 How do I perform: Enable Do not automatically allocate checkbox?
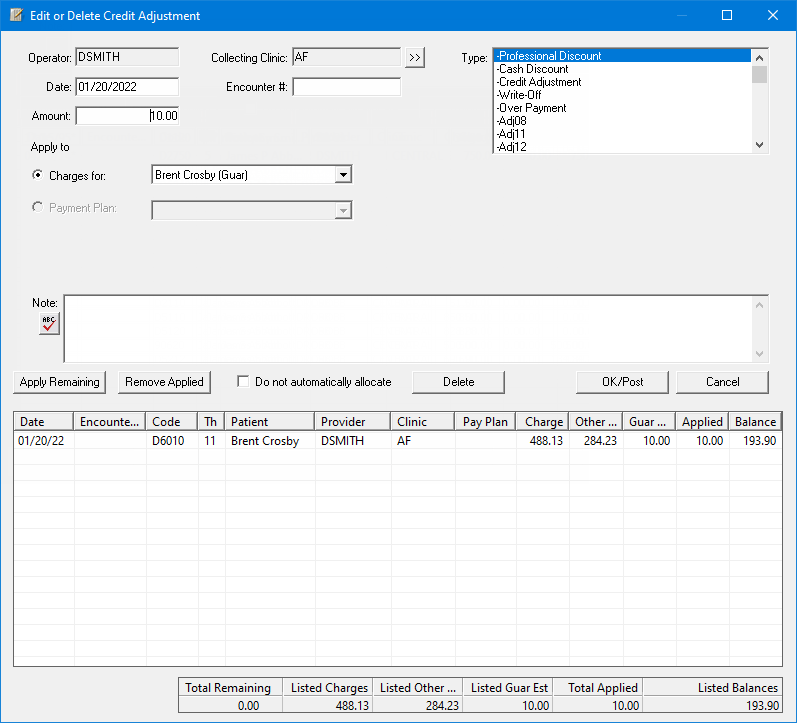[x=243, y=382]
